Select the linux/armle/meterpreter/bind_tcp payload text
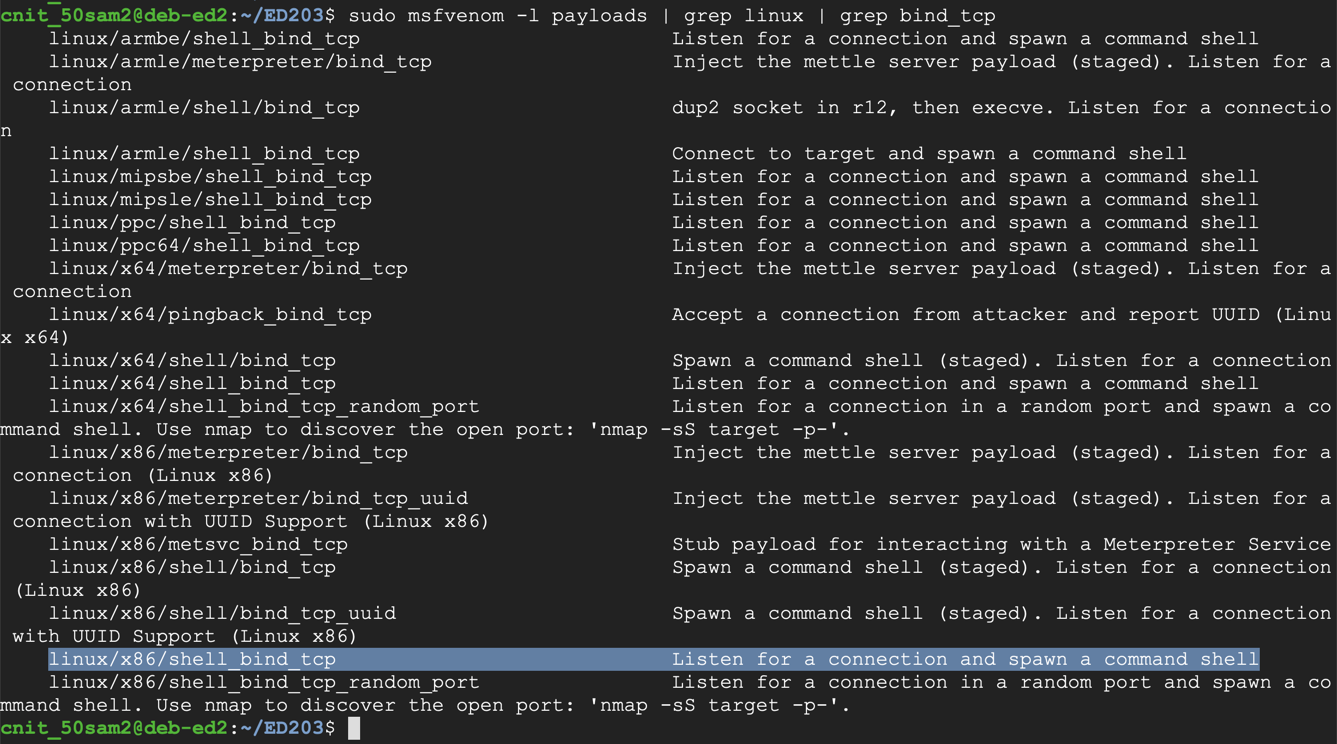The height and width of the screenshot is (744, 1337). [240, 62]
